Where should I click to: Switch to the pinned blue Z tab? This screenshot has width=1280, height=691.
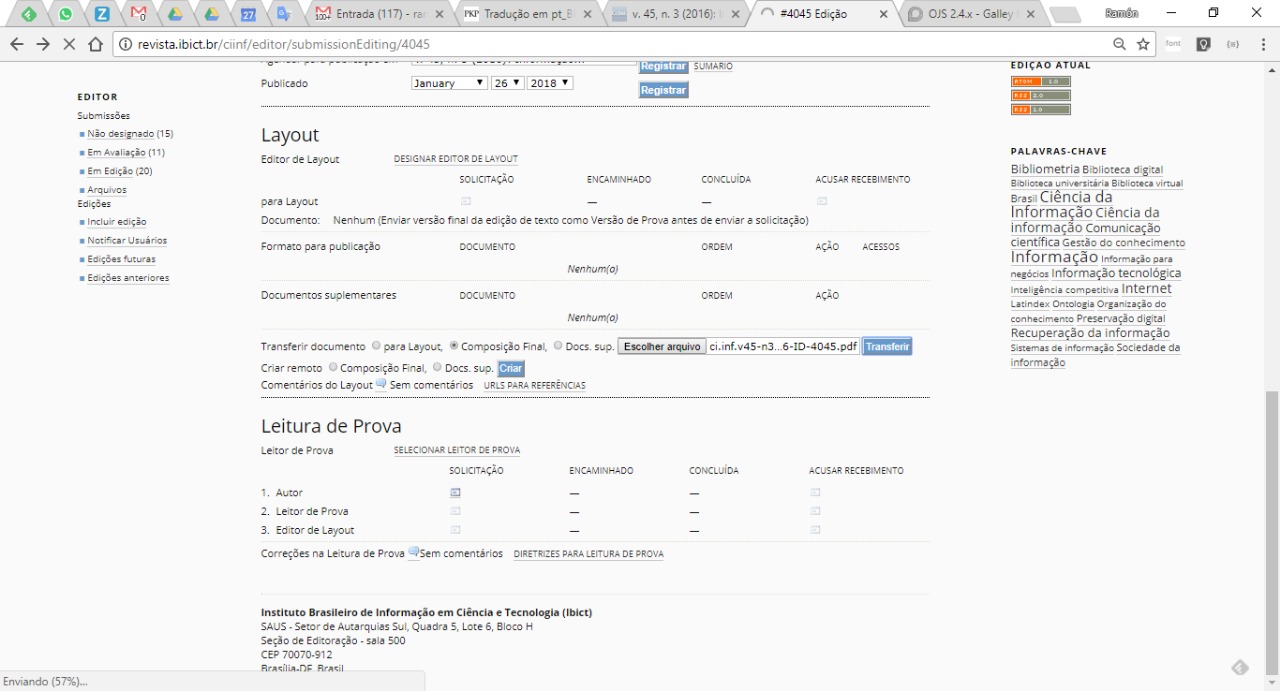point(102,14)
